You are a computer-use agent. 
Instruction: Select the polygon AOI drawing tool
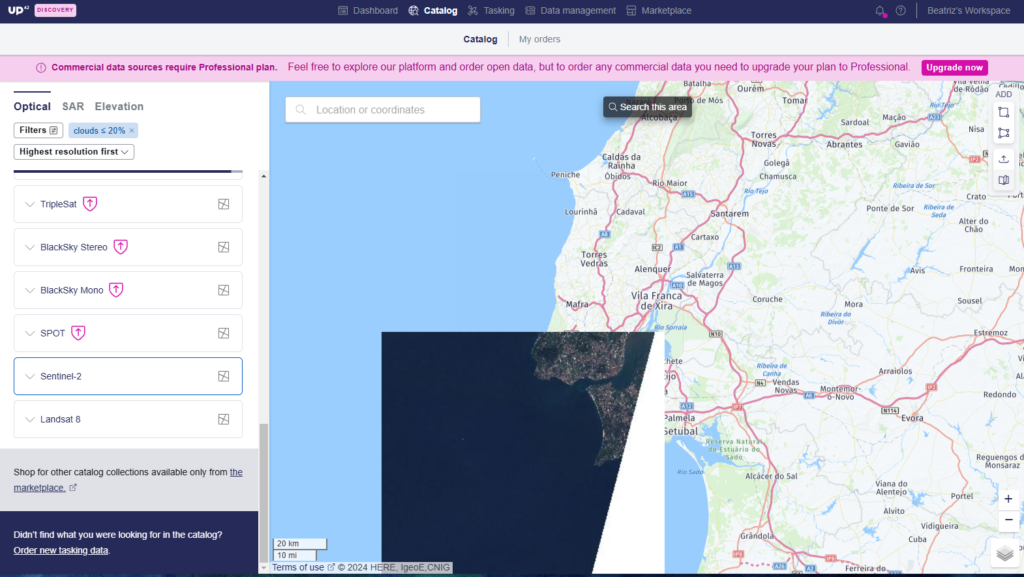point(1004,132)
